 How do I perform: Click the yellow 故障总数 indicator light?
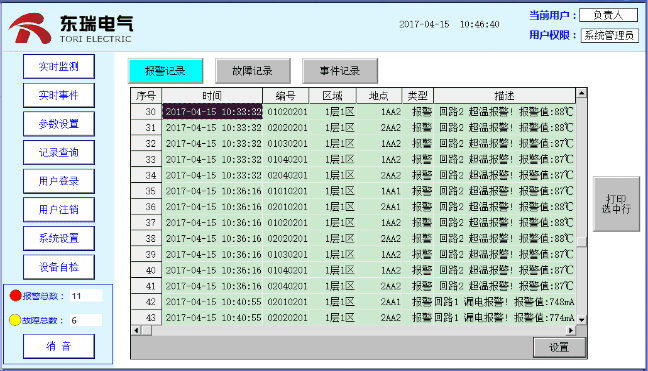coord(15,320)
